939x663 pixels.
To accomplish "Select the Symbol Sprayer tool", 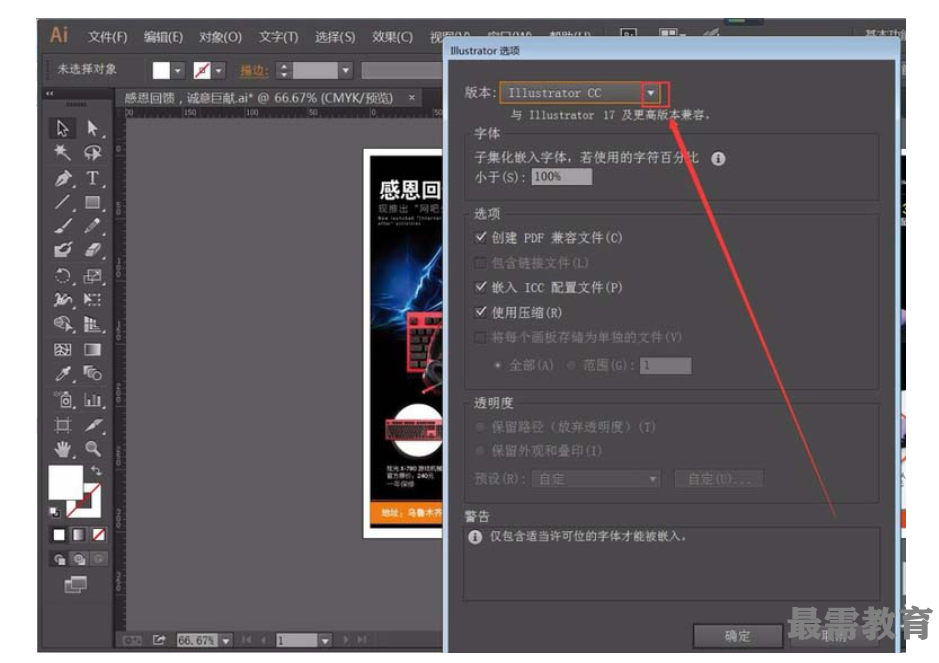I will (x=62, y=399).
